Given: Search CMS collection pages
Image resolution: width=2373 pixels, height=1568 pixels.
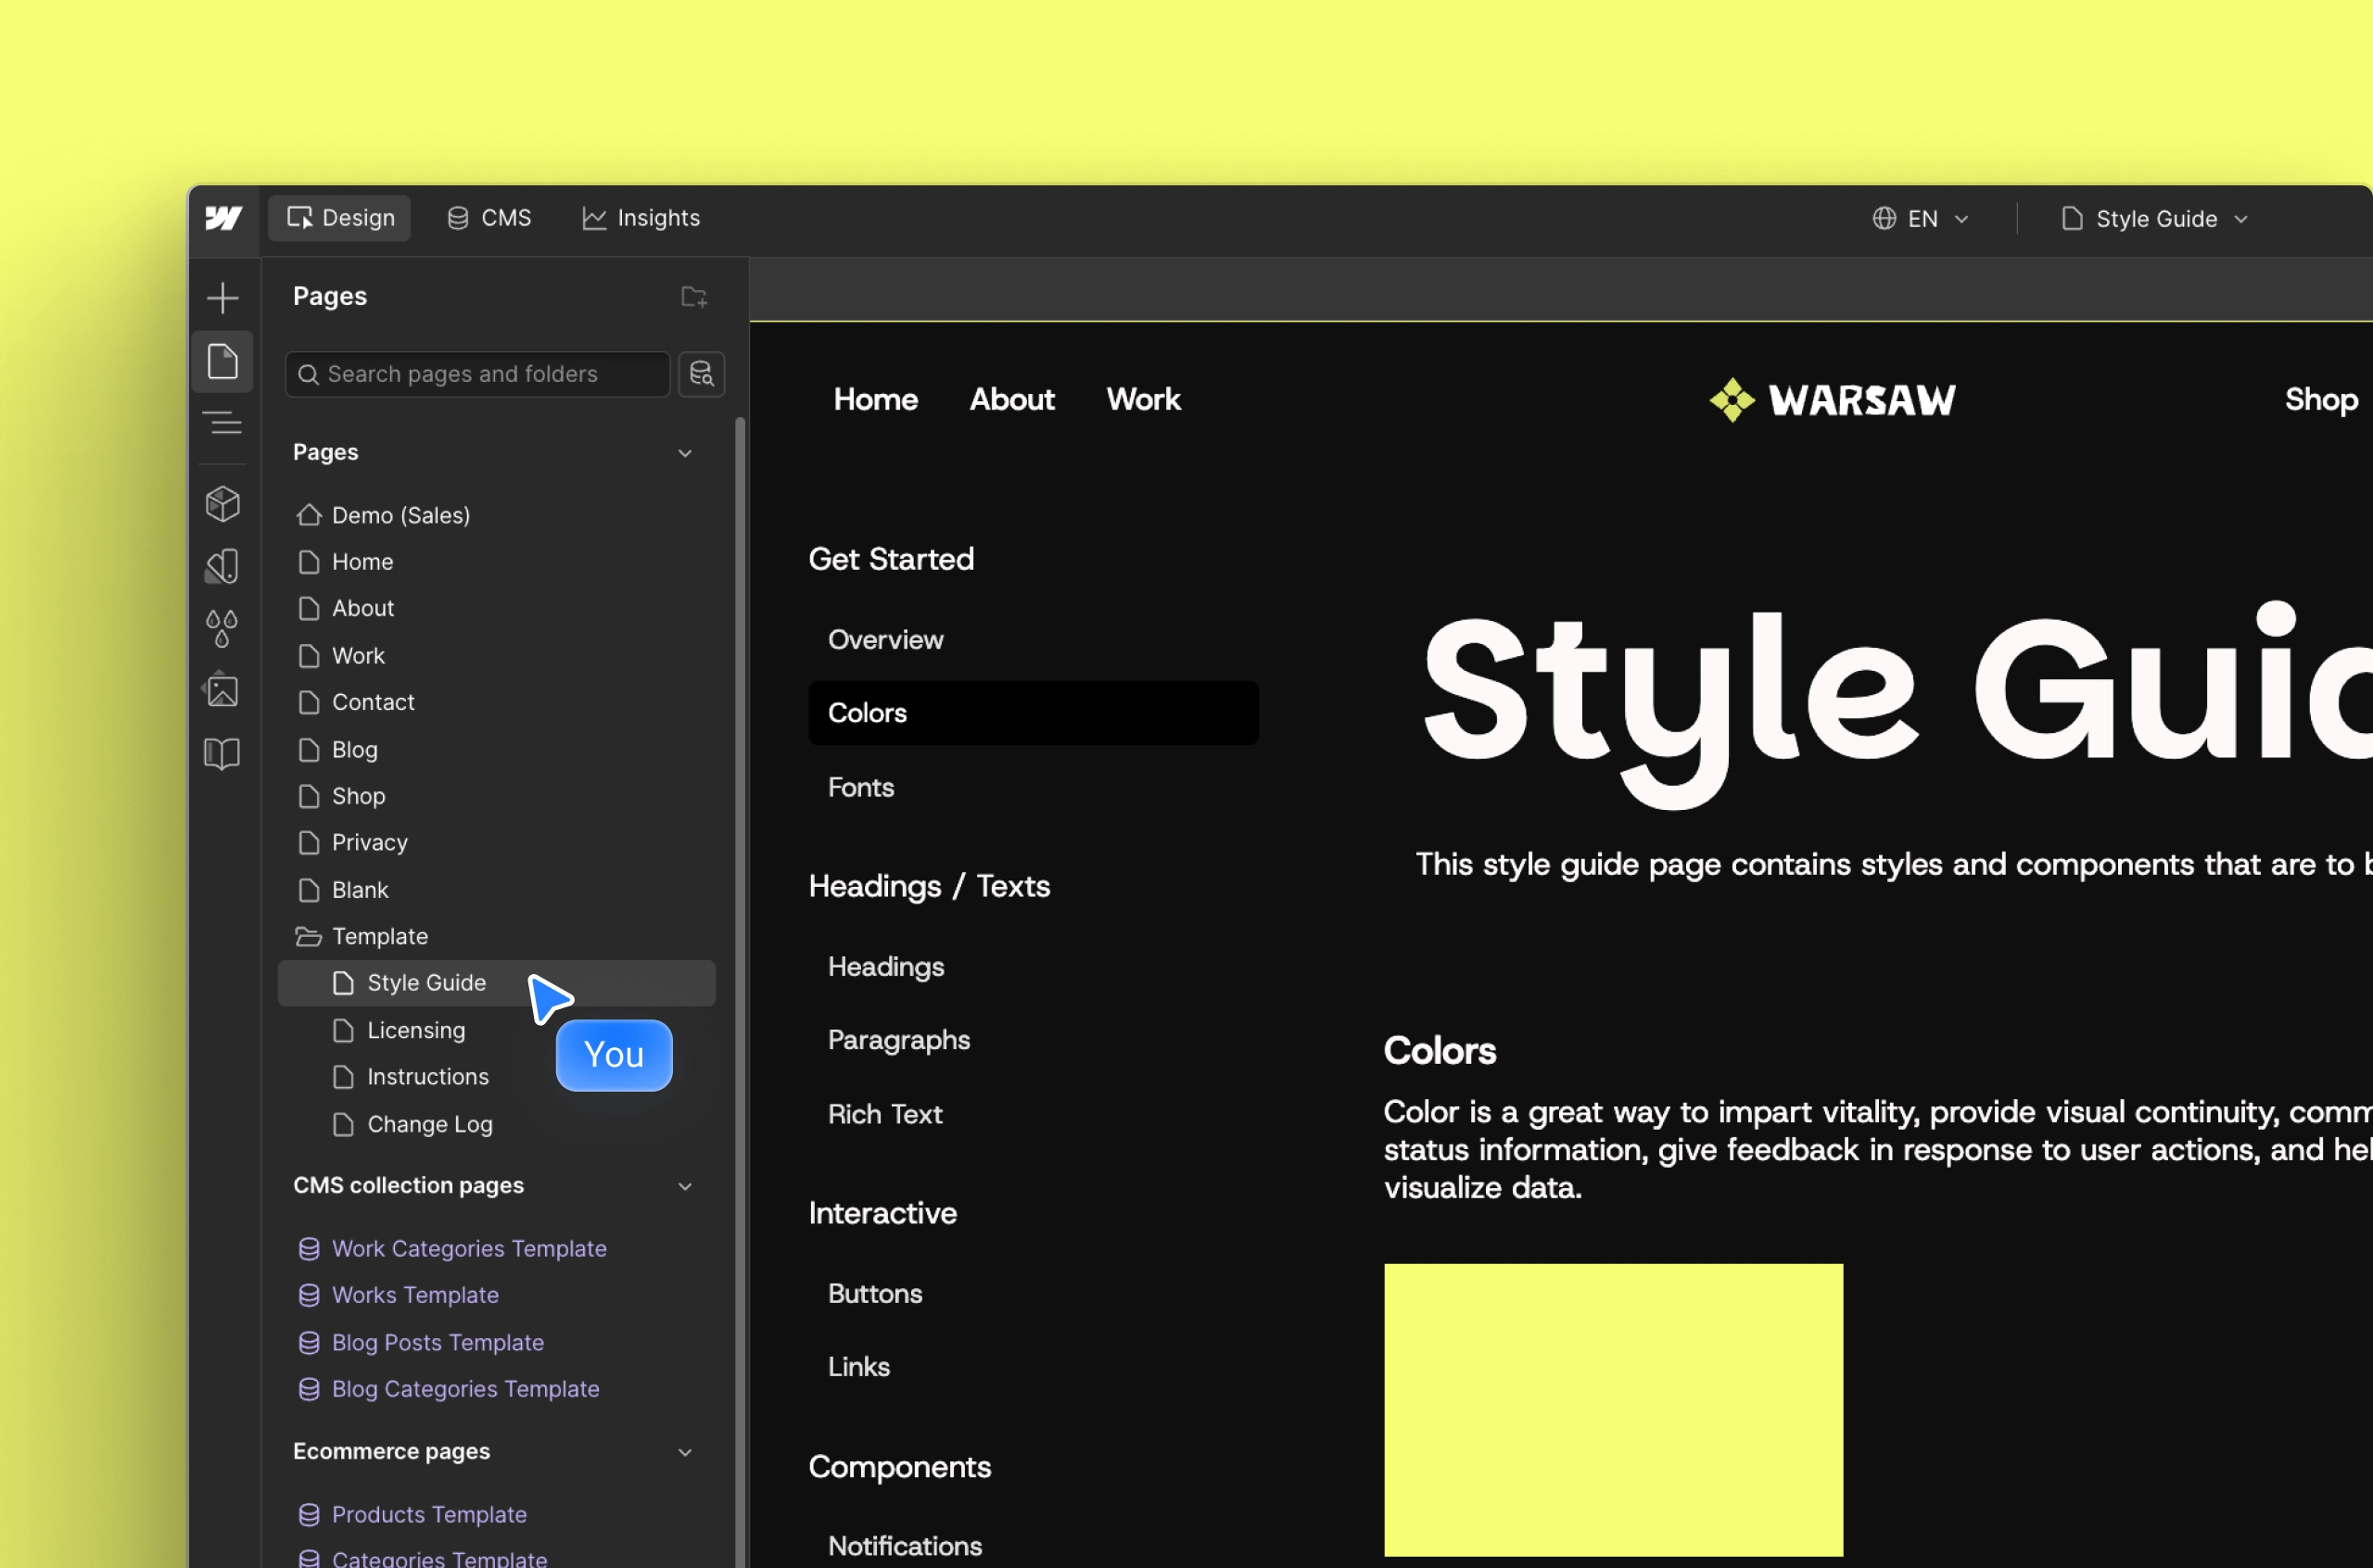Looking at the screenshot, I should 701,373.
